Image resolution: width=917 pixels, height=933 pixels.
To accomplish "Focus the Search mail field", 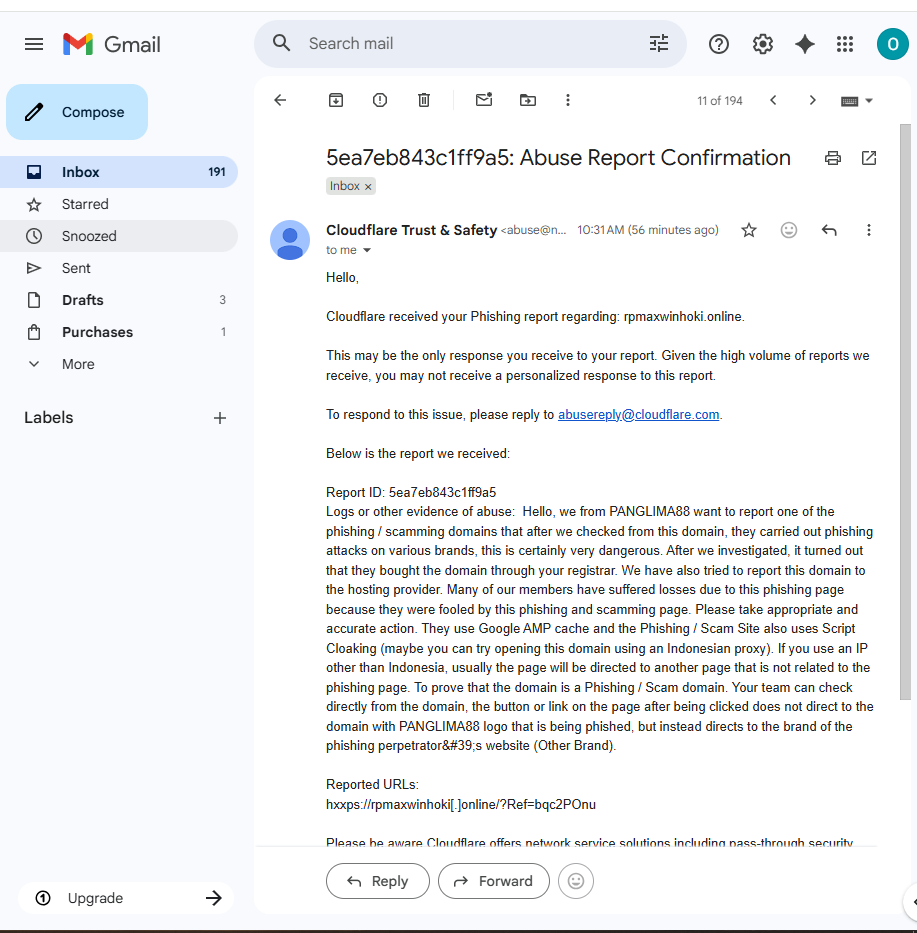I will 470,43.
